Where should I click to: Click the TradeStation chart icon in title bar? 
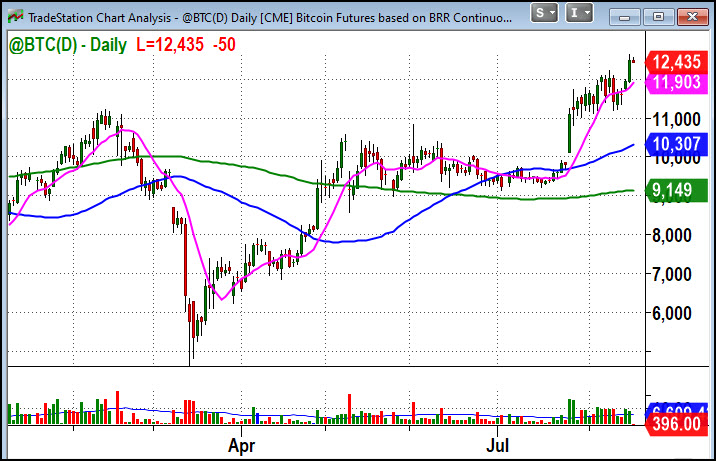tap(15, 17)
